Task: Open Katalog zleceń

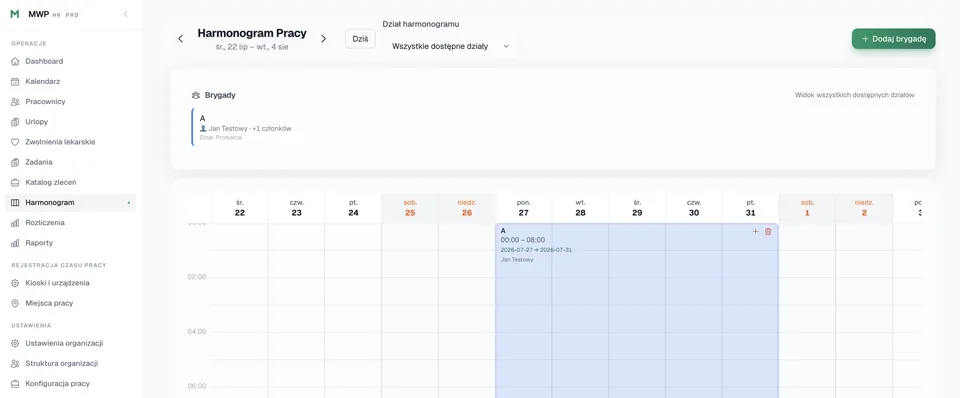Action: (x=70, y=182)
